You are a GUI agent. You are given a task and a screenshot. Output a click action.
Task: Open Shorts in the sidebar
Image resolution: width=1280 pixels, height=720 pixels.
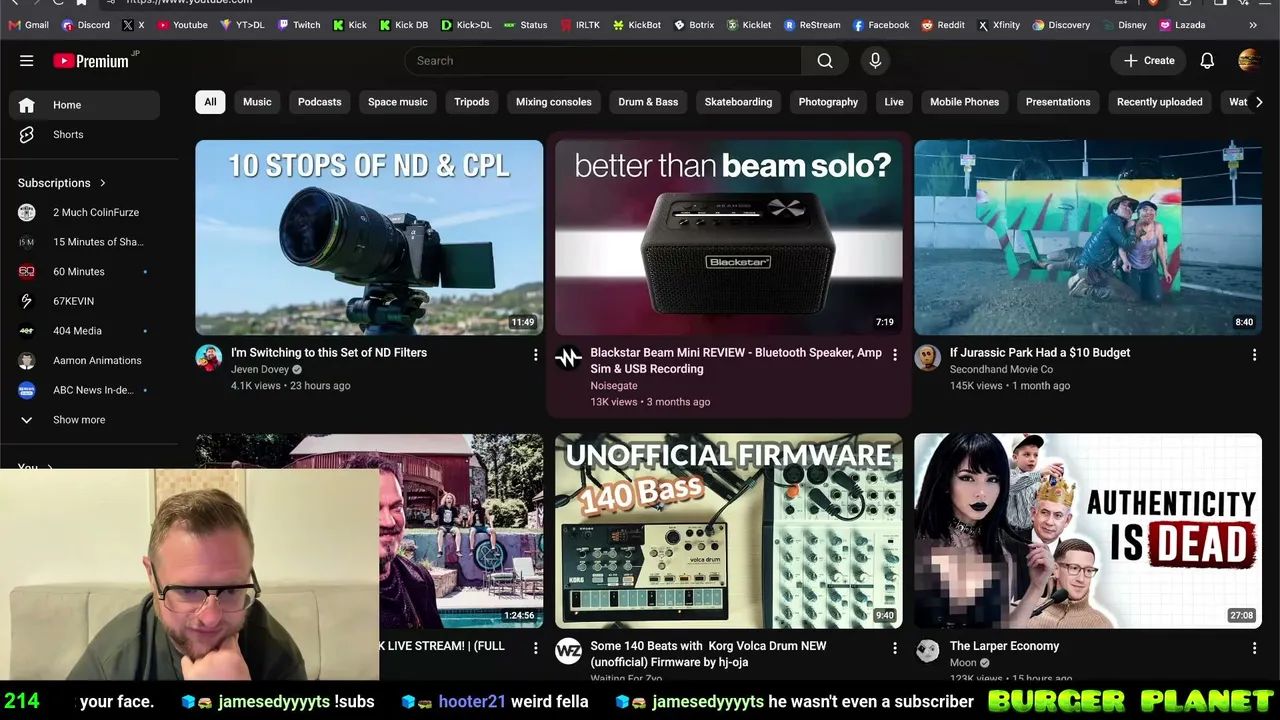tap(85, 134)
